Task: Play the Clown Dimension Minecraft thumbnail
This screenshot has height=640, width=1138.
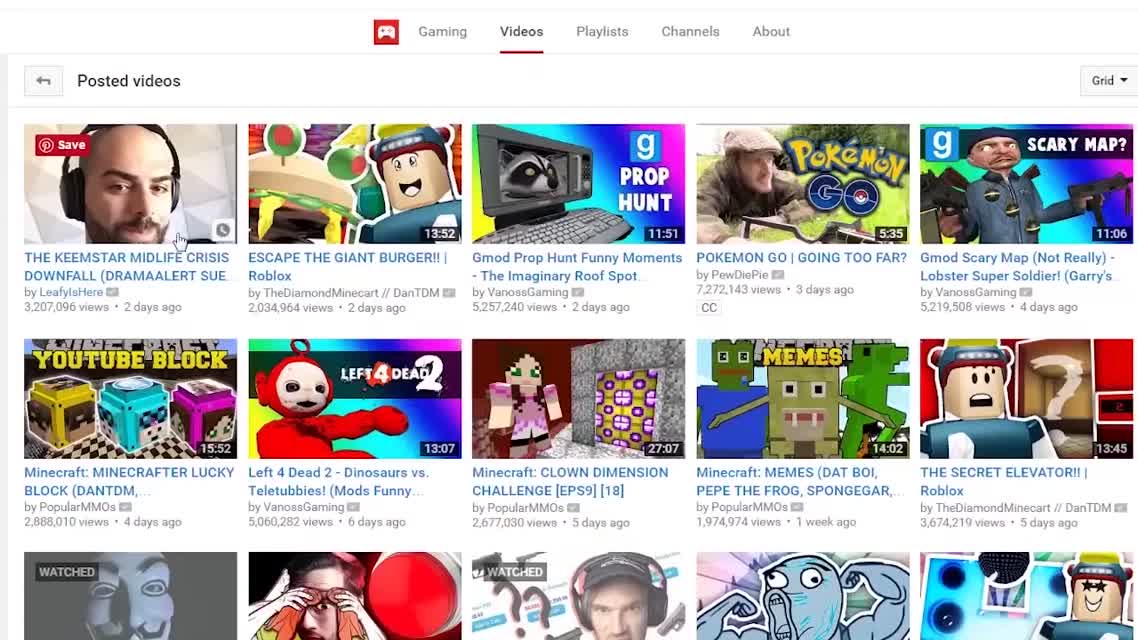Action: tap(578, 398)
